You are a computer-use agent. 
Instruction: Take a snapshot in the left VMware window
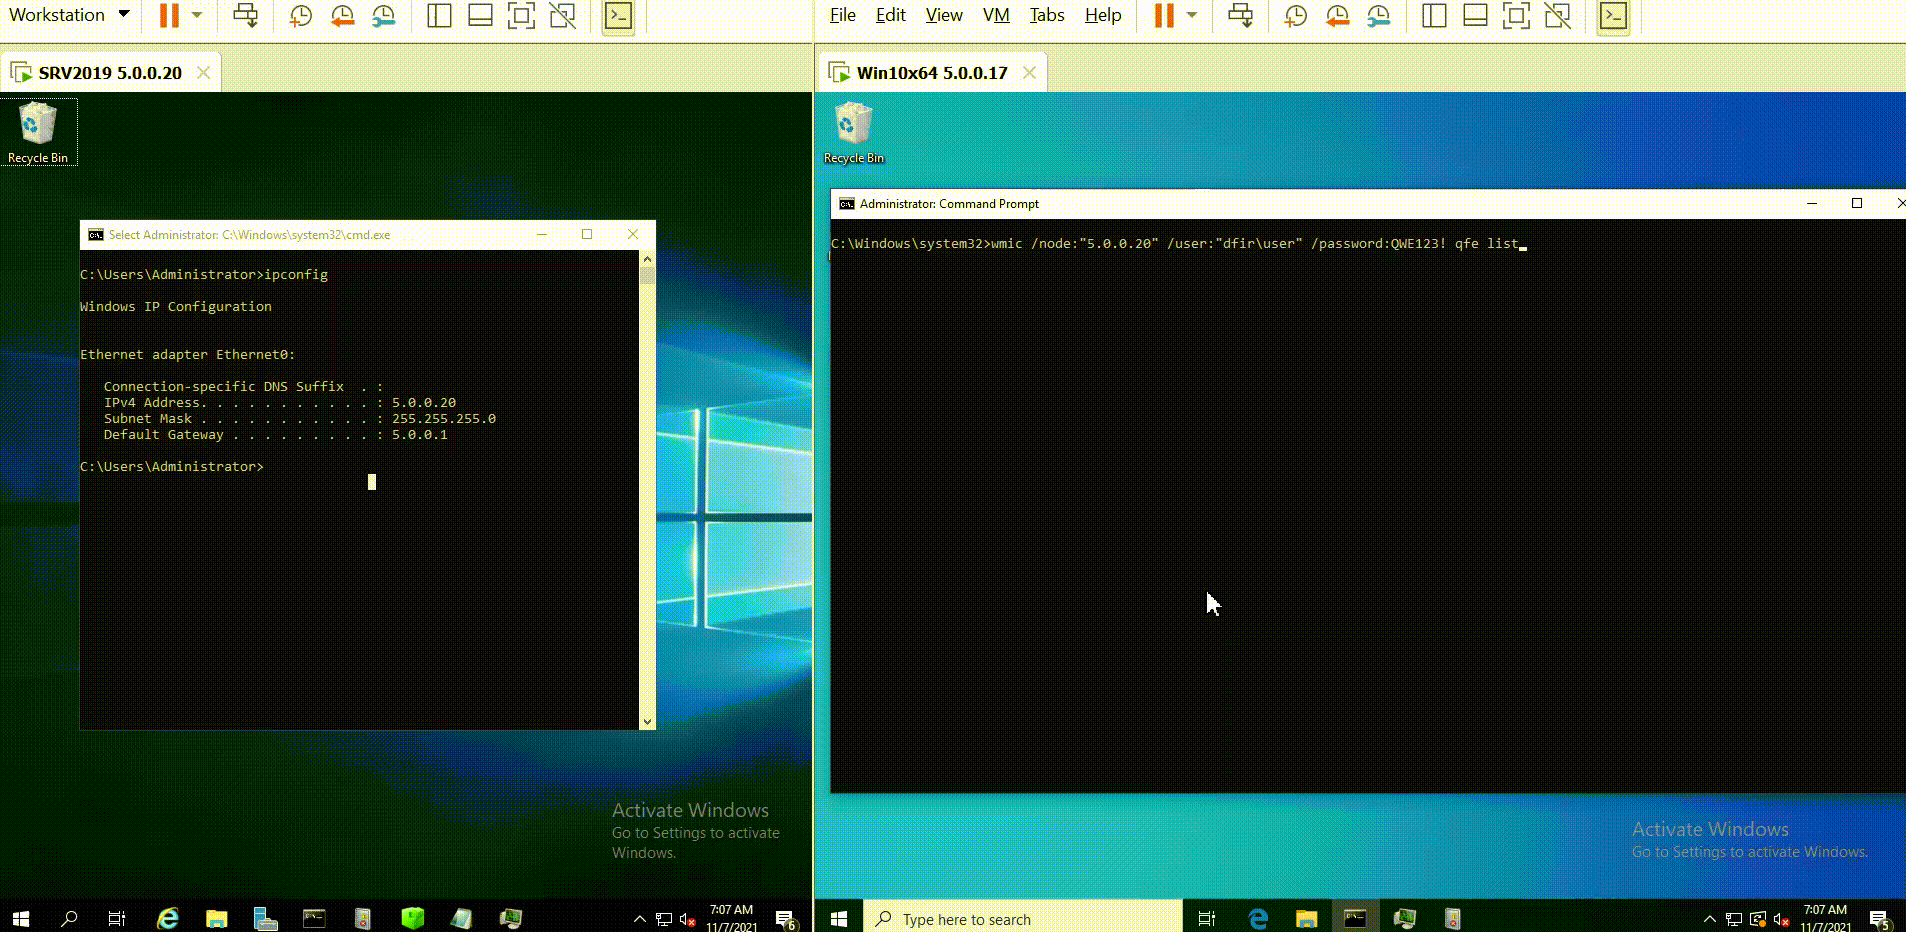click(300, 15)
